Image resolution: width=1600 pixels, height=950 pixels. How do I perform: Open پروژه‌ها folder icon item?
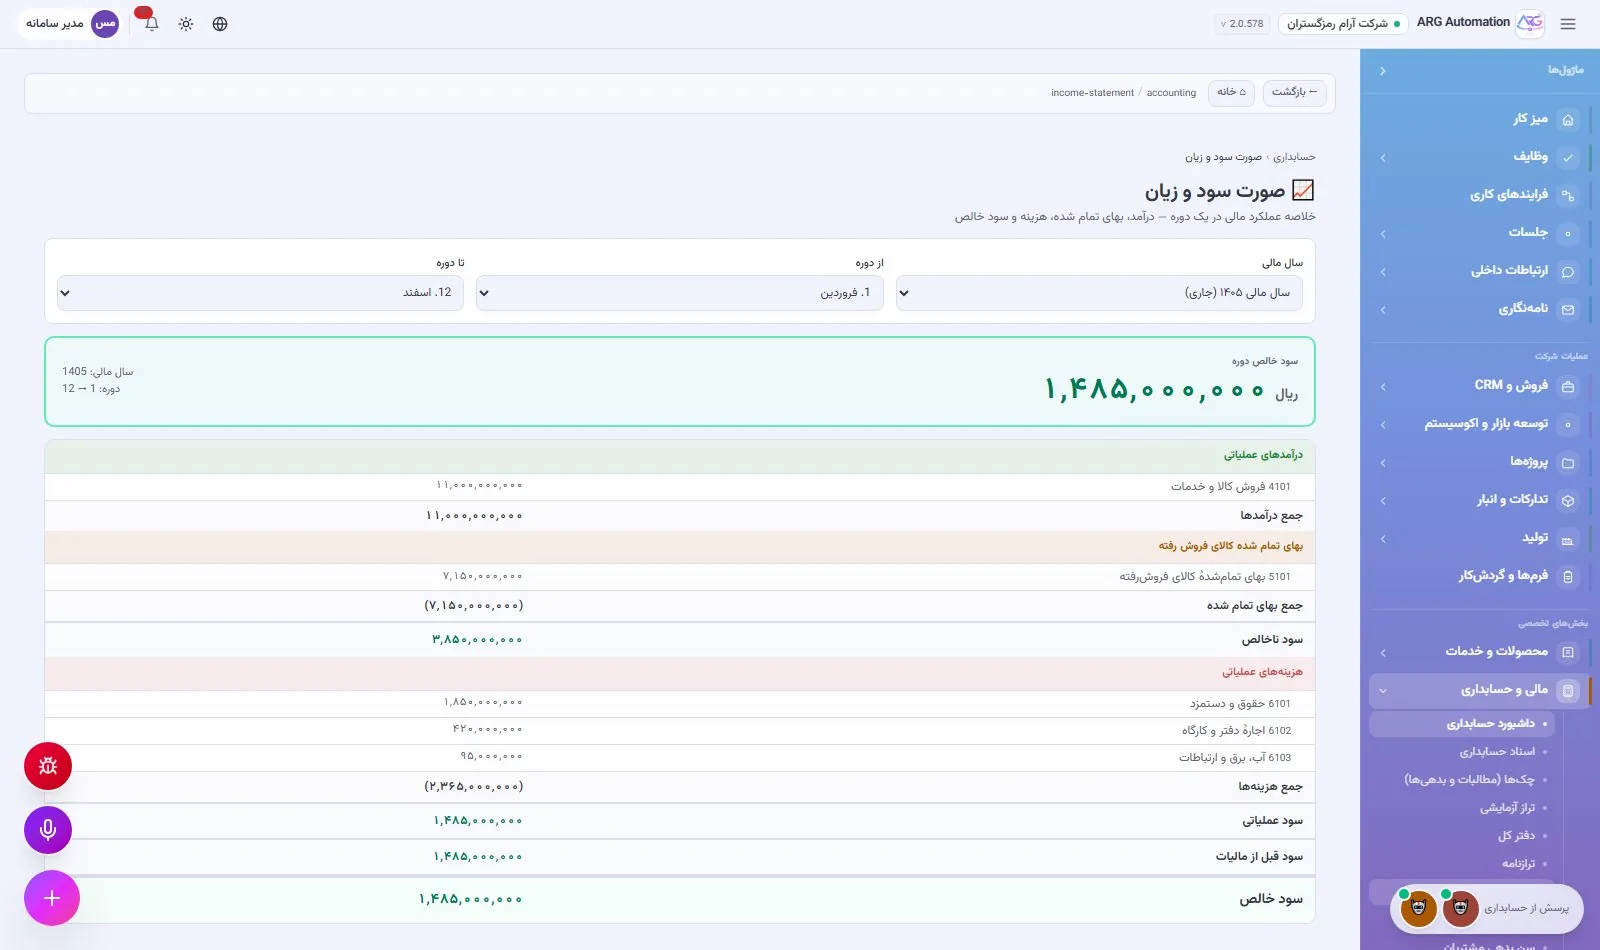(1568, 463)
